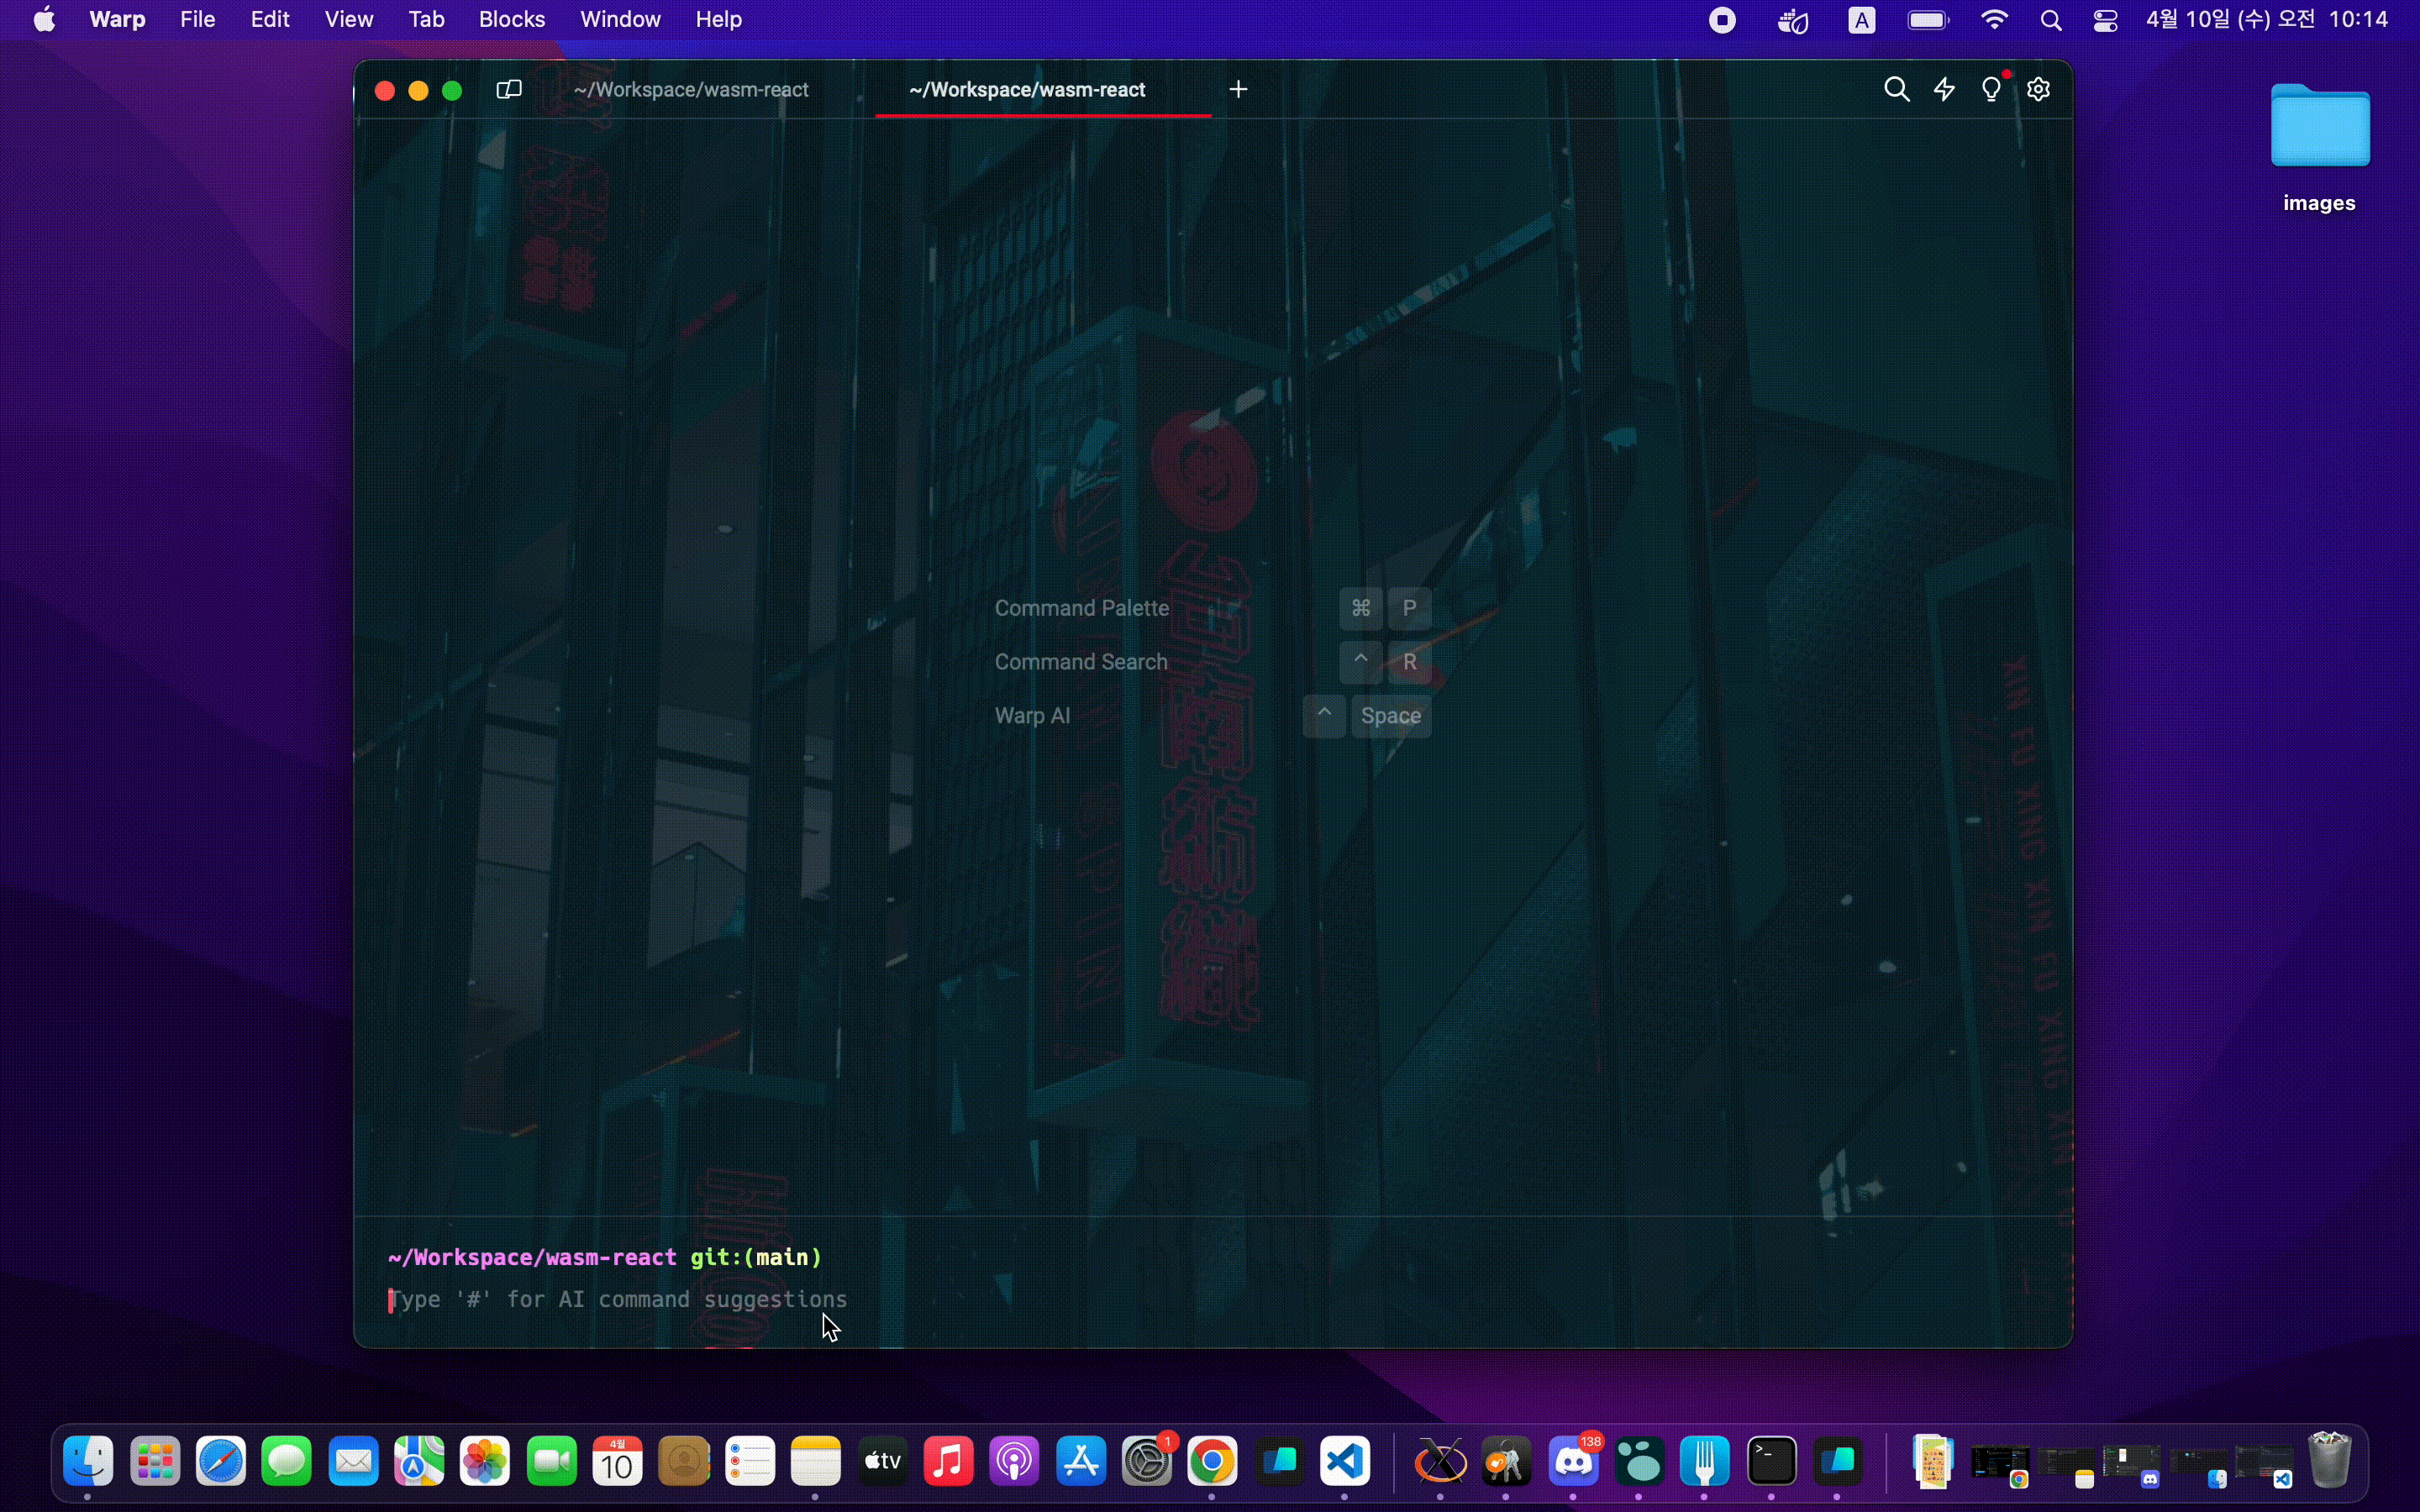Open the Warp application menu
Viewport: 2420px width, 1512px height.
tap(118, 20)
